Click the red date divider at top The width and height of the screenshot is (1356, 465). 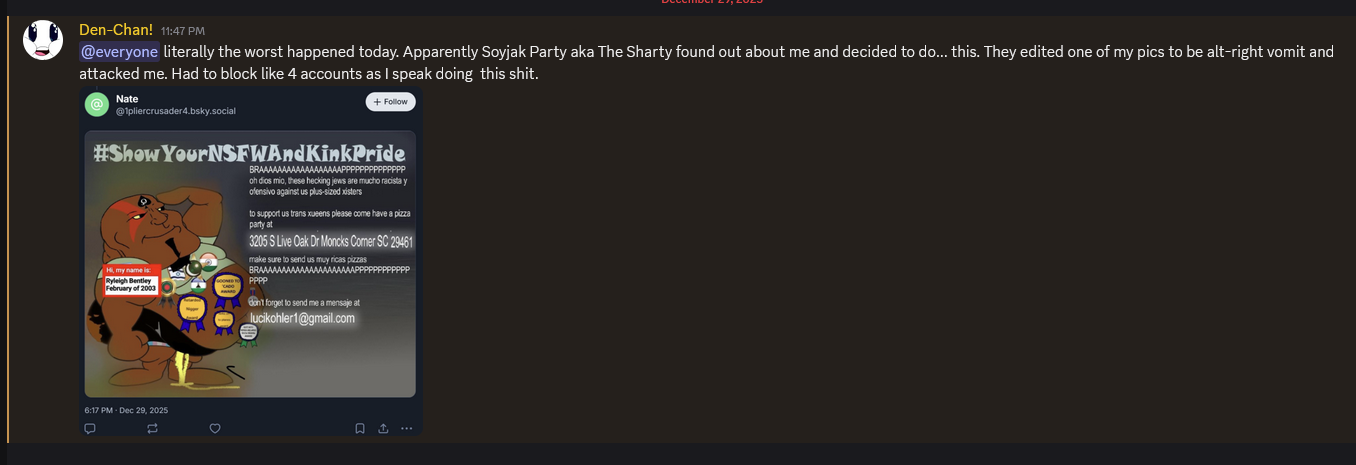pos(711,3)
